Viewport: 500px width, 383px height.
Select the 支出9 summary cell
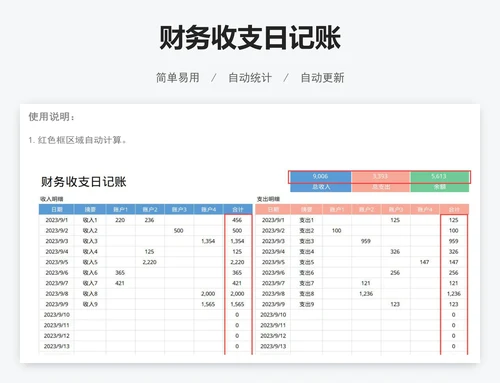[x=306, y=304]
